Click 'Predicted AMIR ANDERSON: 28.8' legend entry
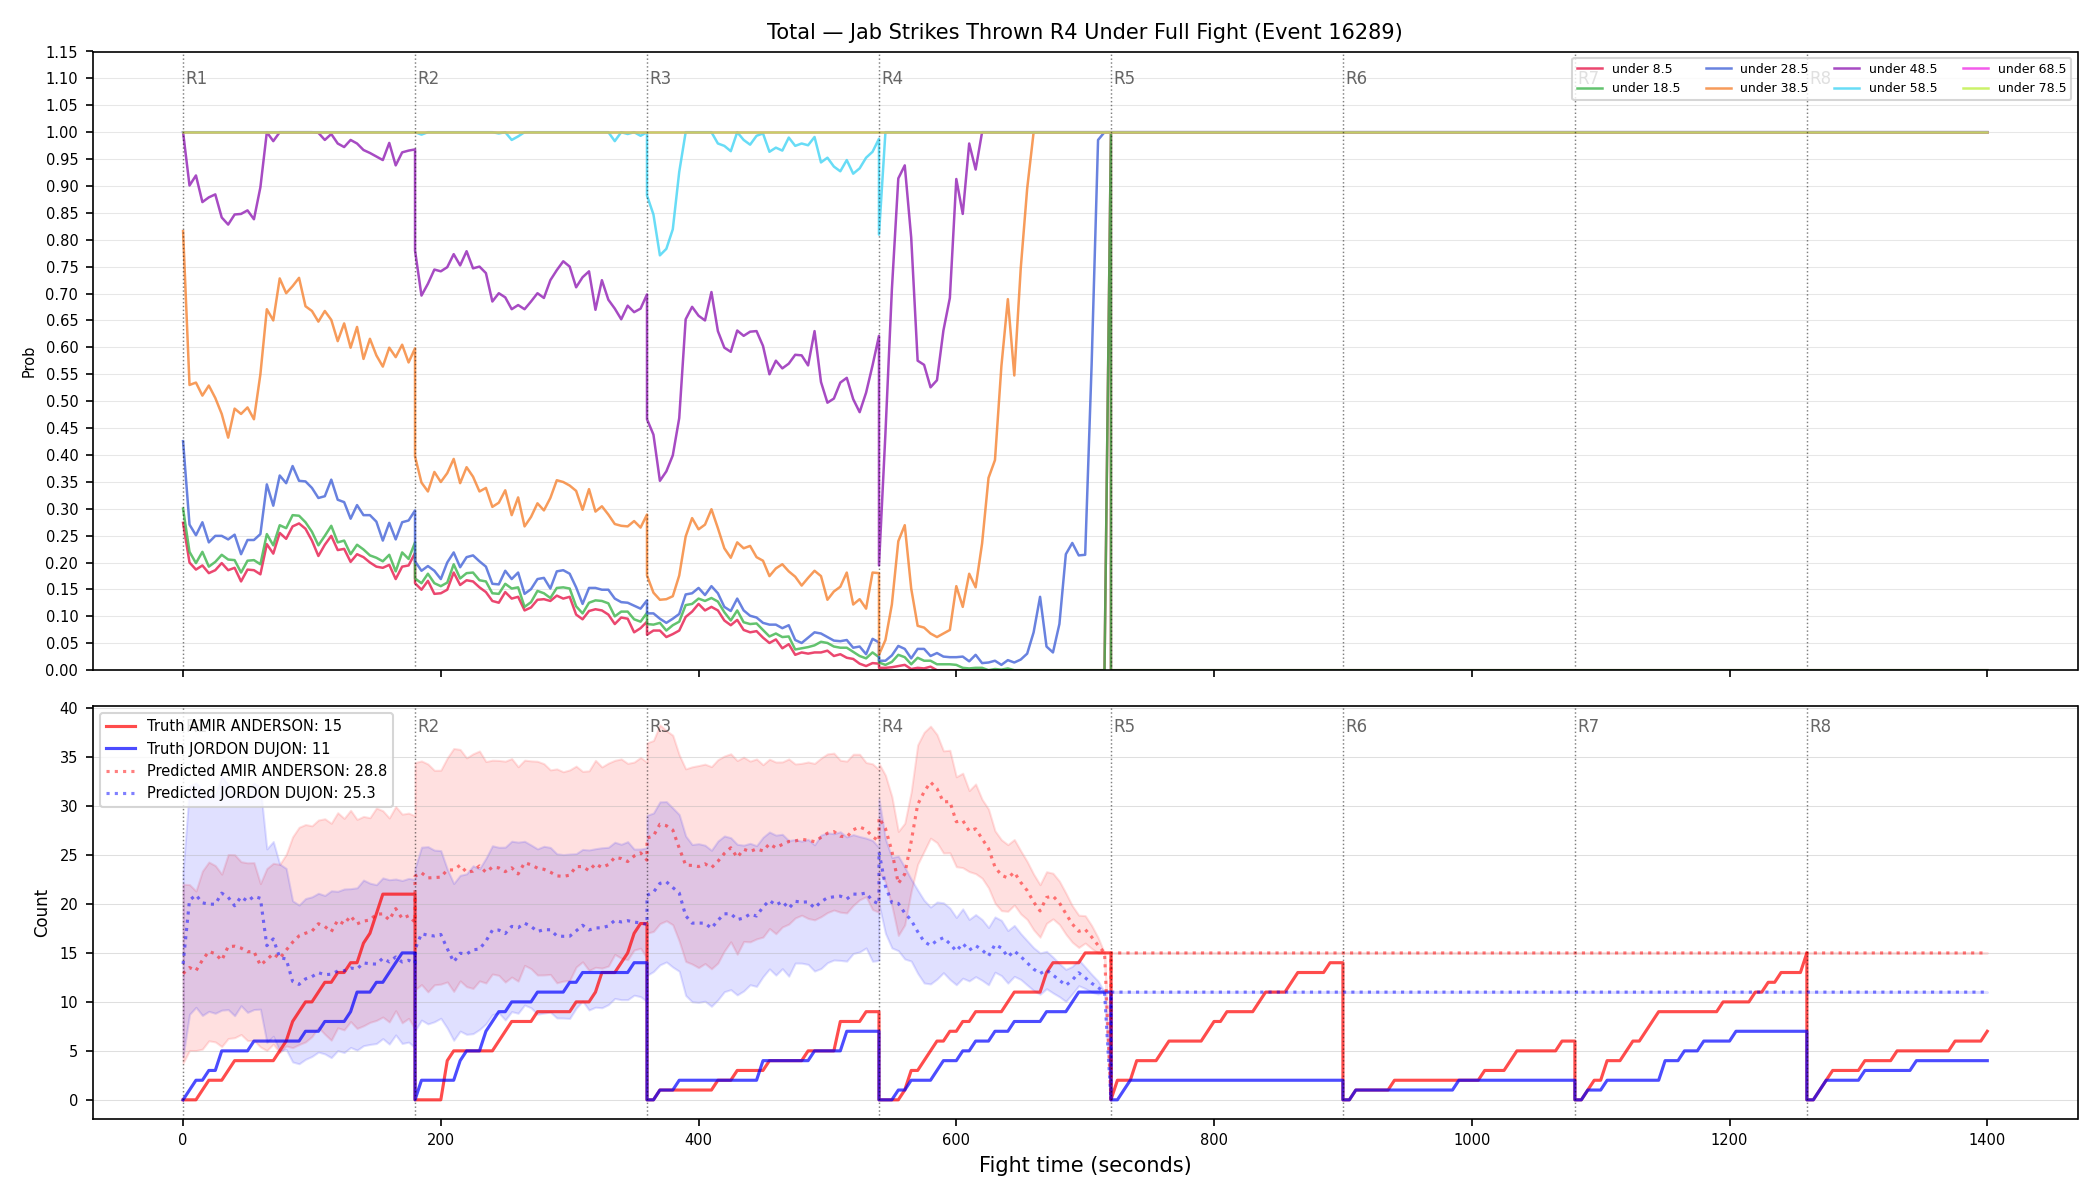This screenshot has width=2100, height=1200. pos(246,771)
